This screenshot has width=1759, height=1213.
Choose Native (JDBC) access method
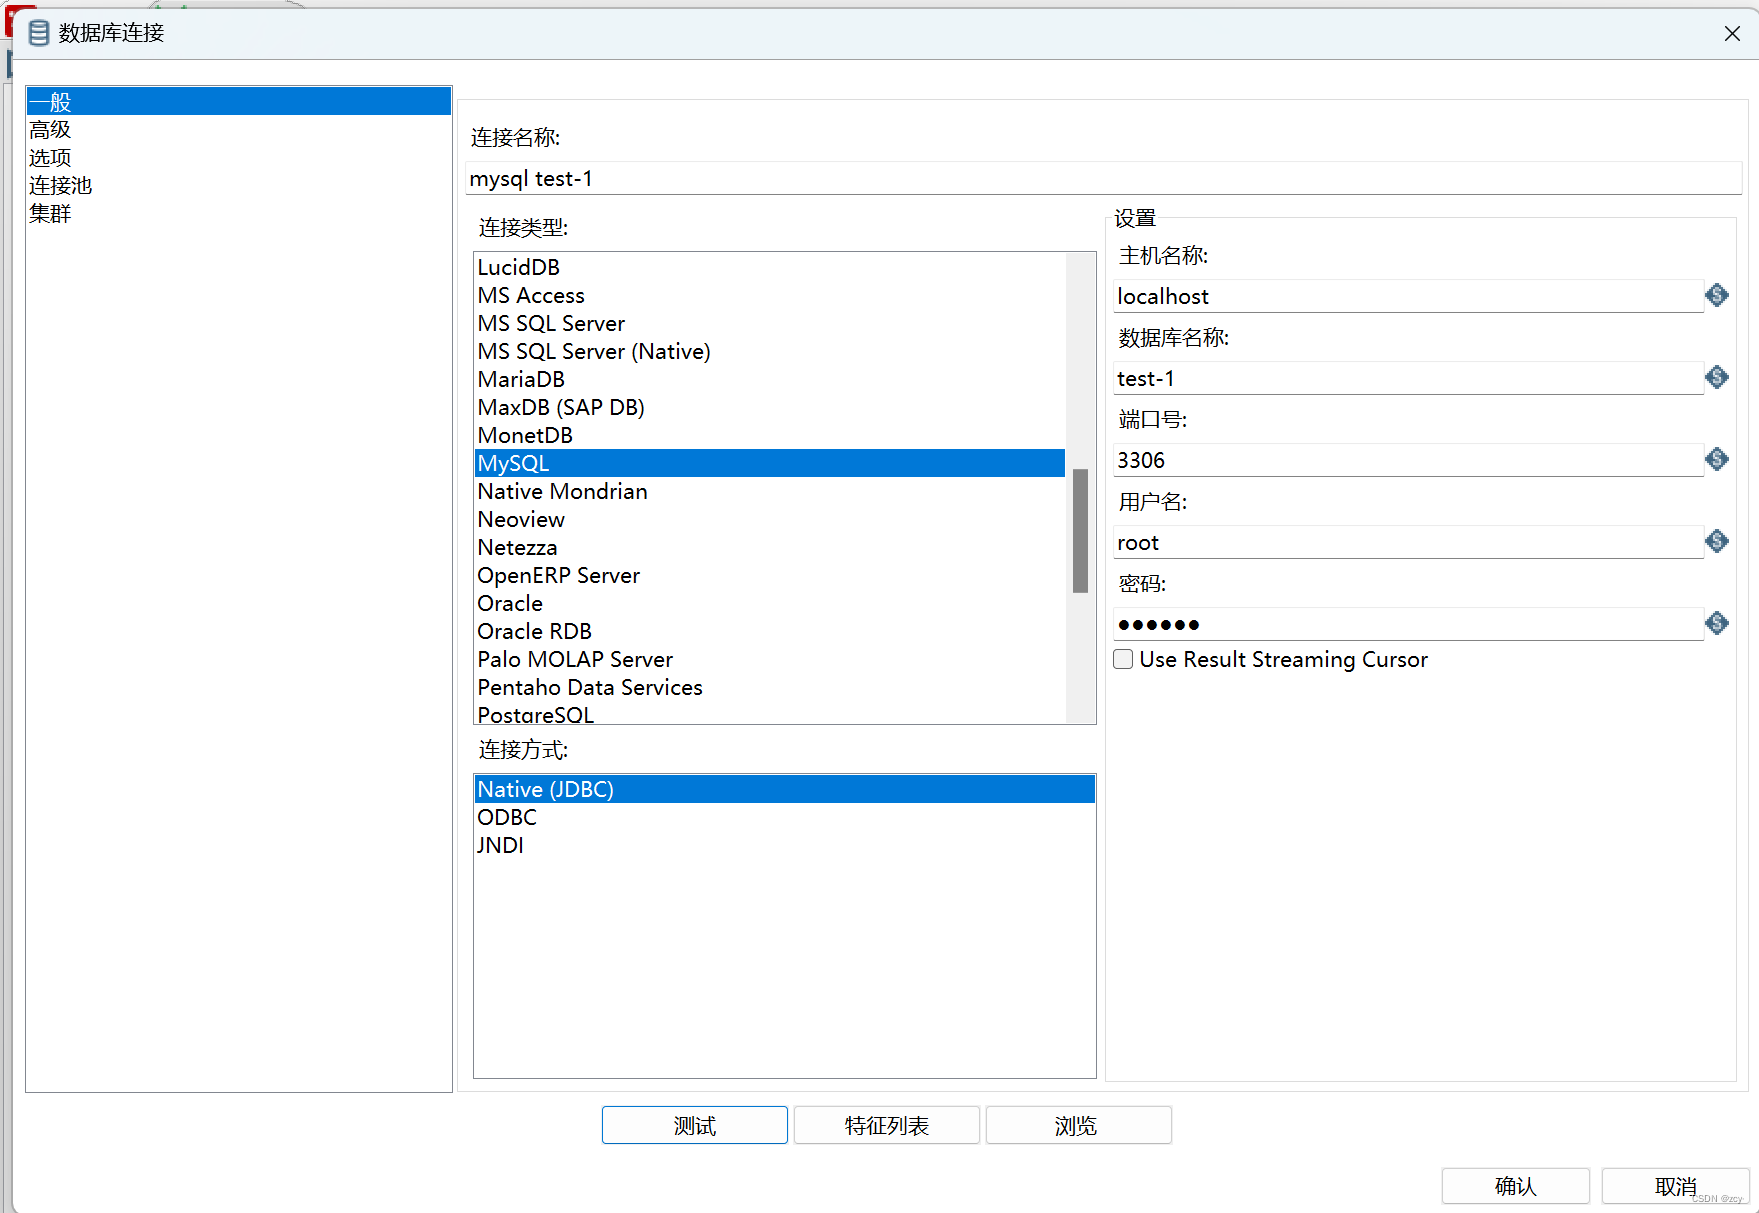click(785, 789)
